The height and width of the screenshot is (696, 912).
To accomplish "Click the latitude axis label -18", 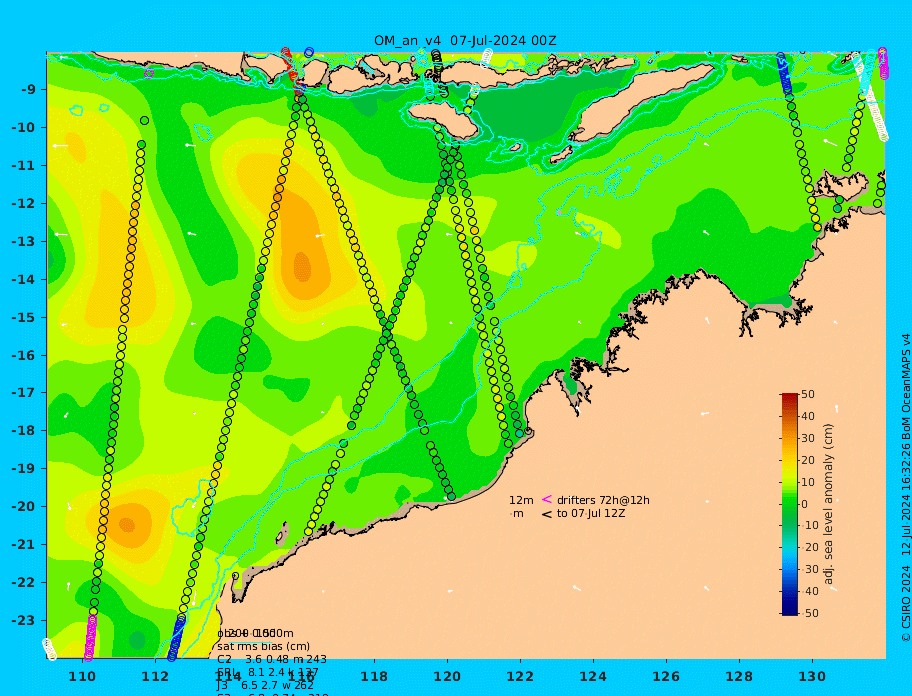I will pos(26,431).
